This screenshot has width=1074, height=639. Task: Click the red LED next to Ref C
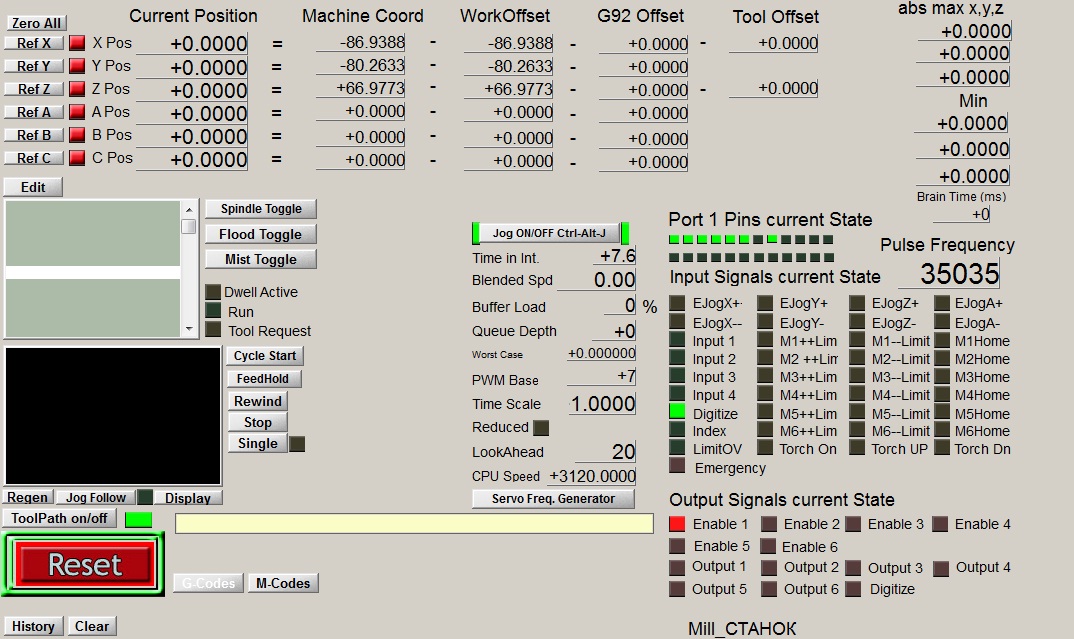(x=77, y=158)
